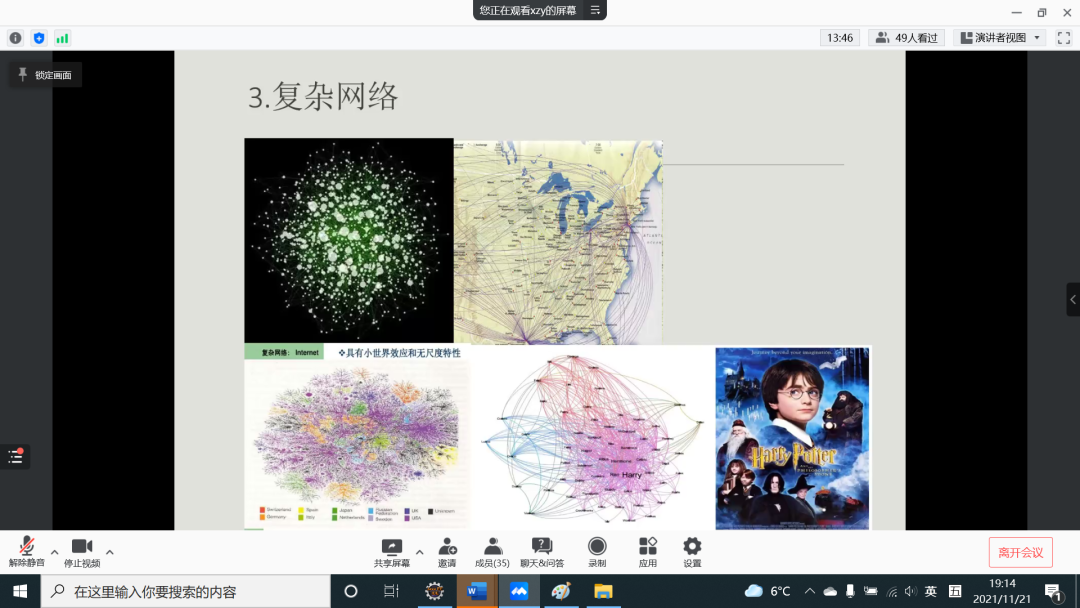The width and height of the screenshot is (1080, 608).
Task: Open Chat & Q&A (聊天&问答)
Action: (x=542, y=551)
